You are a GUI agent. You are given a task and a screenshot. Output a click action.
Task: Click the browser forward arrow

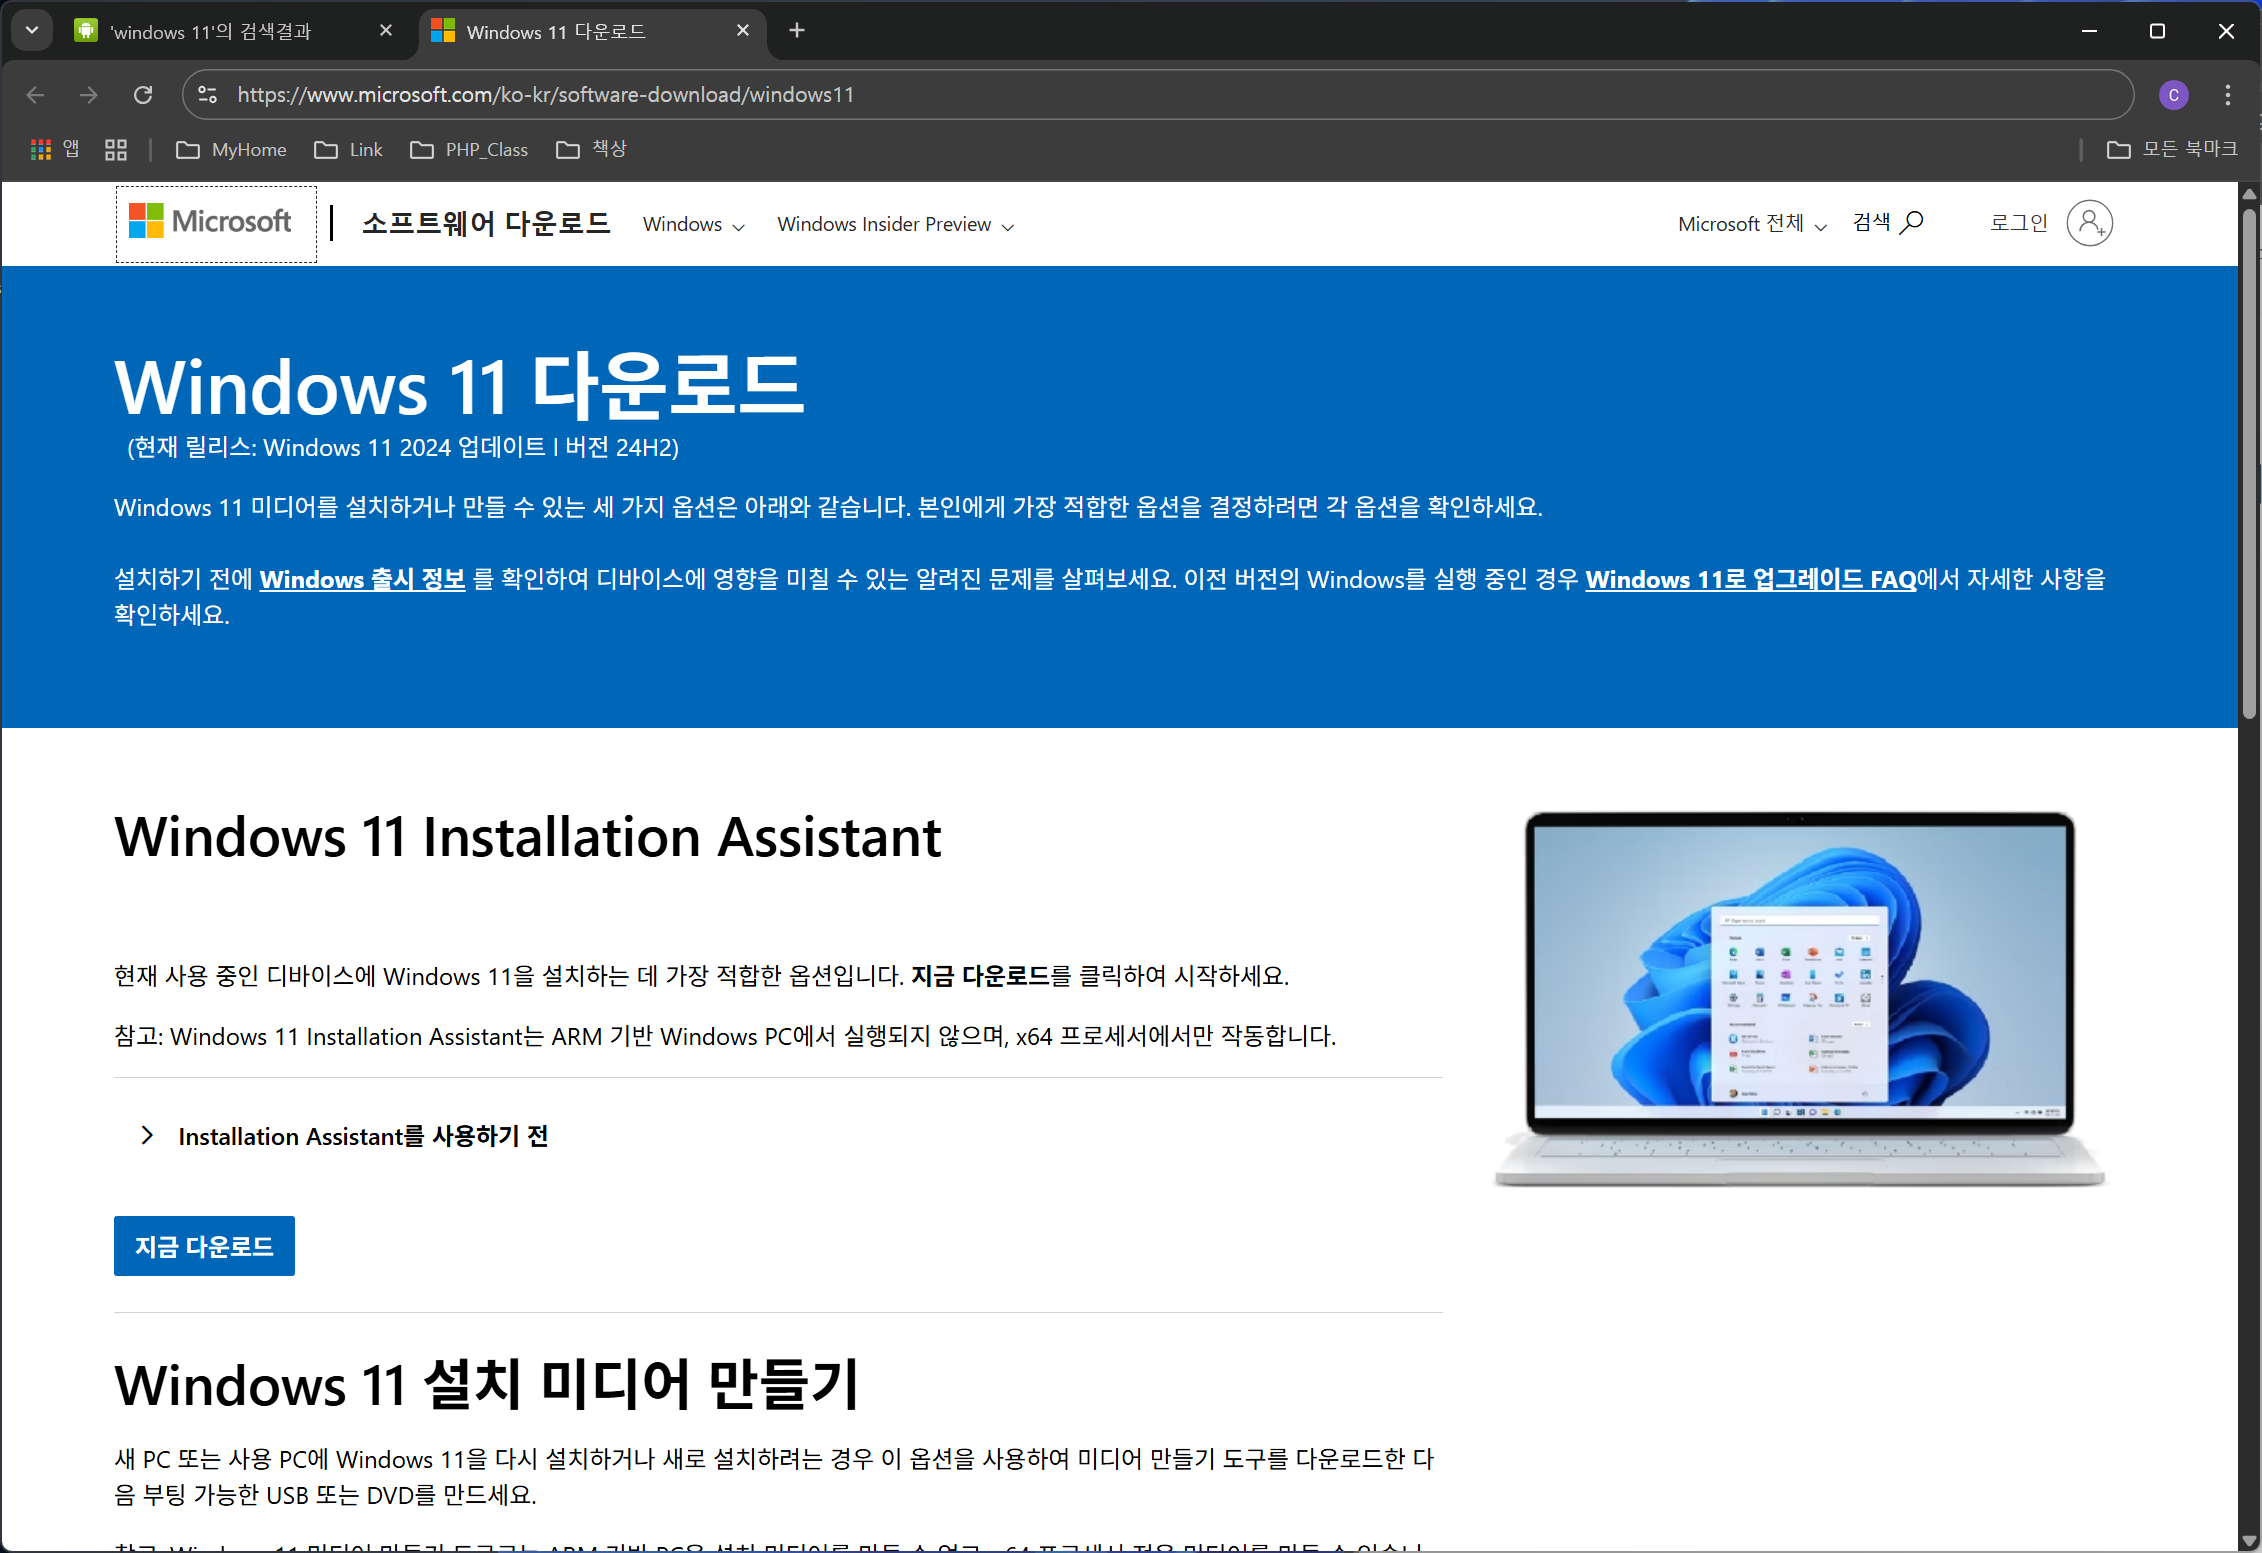tap(89, 95)
